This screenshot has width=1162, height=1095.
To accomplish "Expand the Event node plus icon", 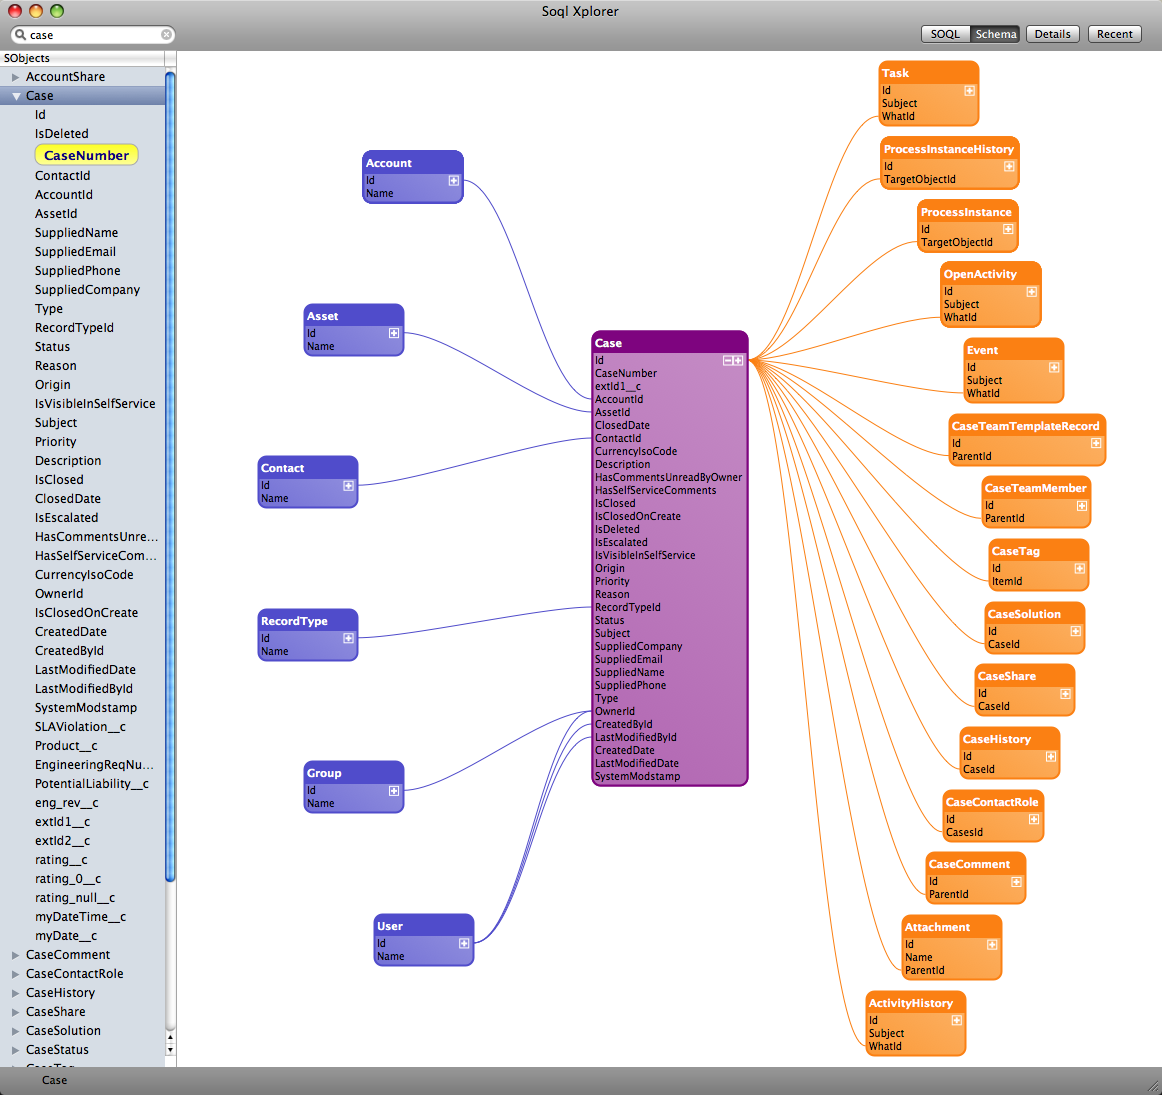I will point(1054,367).
